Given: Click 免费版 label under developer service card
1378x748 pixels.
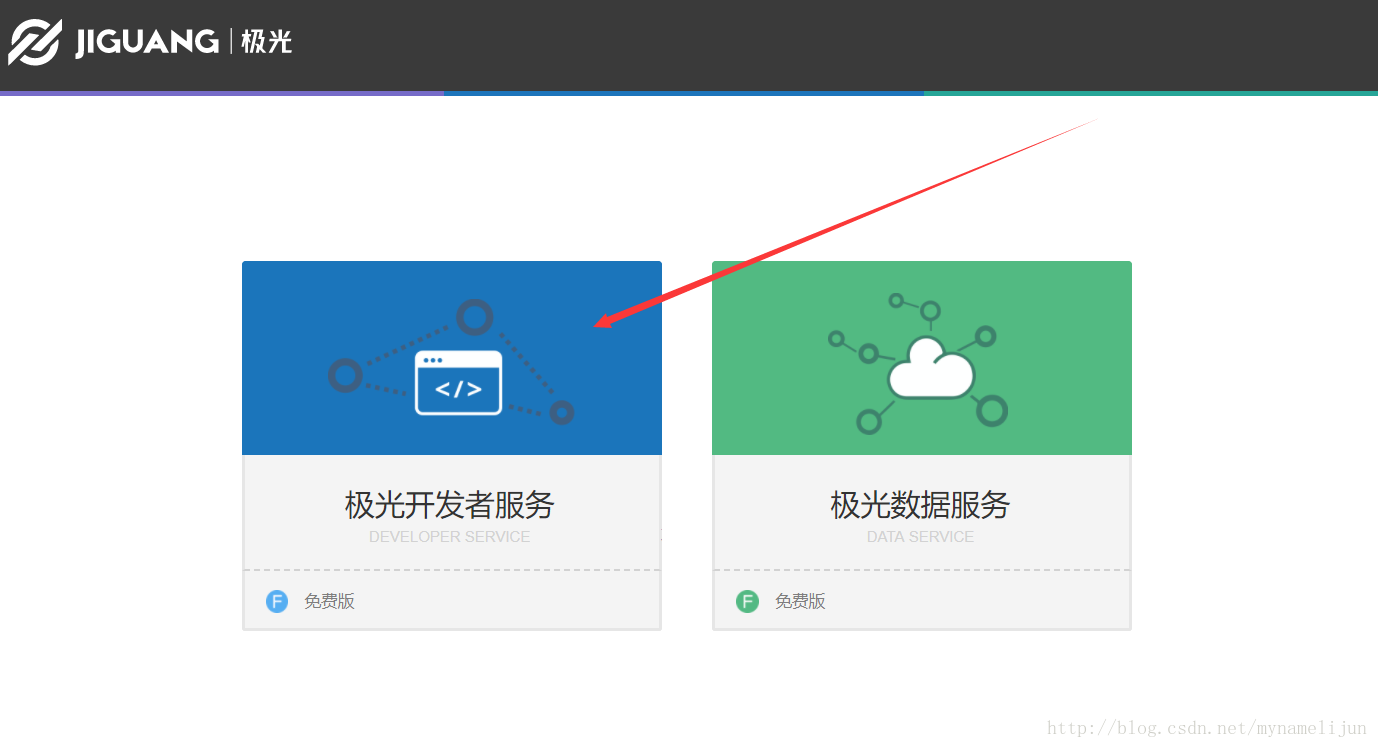Looking at the screenshot, I should 329,601.
